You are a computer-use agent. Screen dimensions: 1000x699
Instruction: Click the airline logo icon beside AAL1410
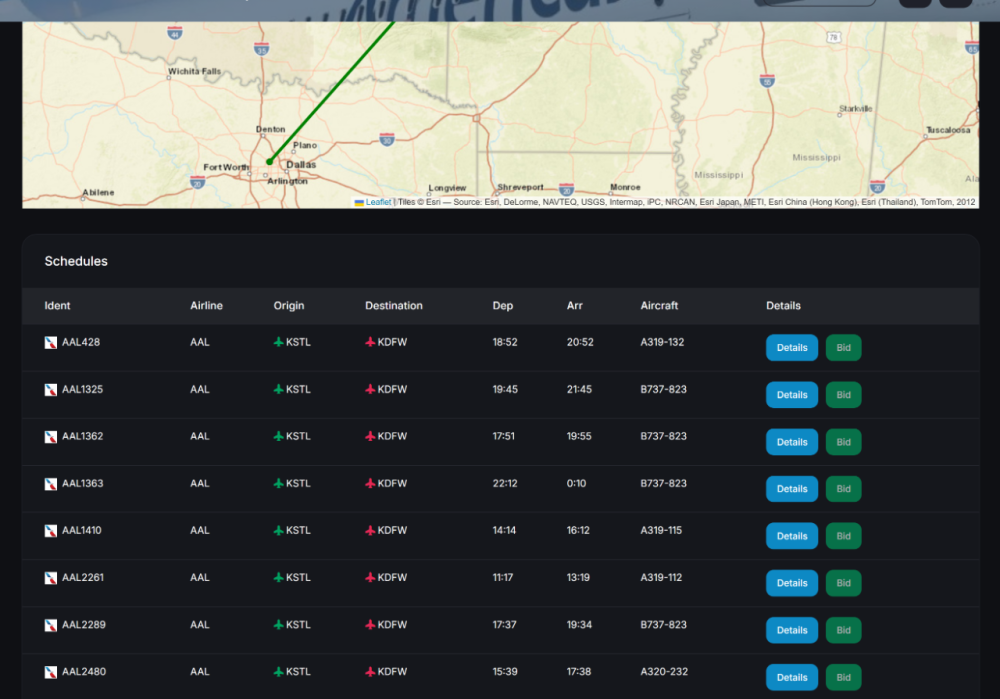coord(51,531)
